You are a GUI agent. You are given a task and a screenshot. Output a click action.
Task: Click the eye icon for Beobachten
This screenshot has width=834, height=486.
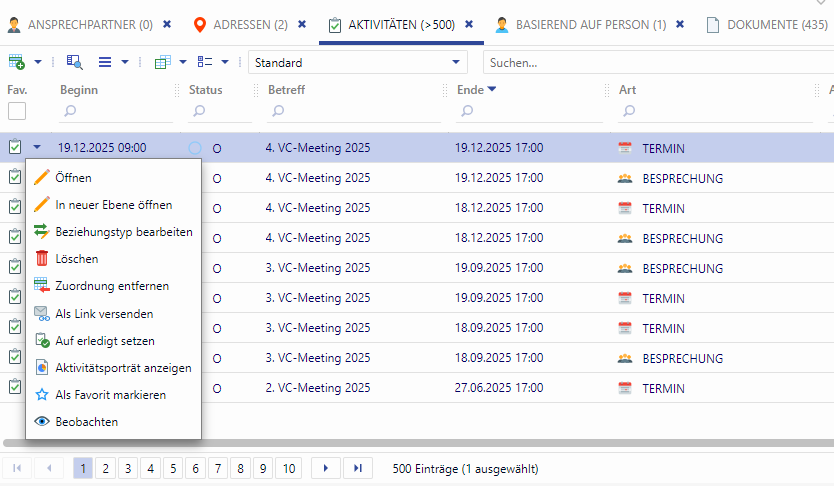click(x=41, y=422)
